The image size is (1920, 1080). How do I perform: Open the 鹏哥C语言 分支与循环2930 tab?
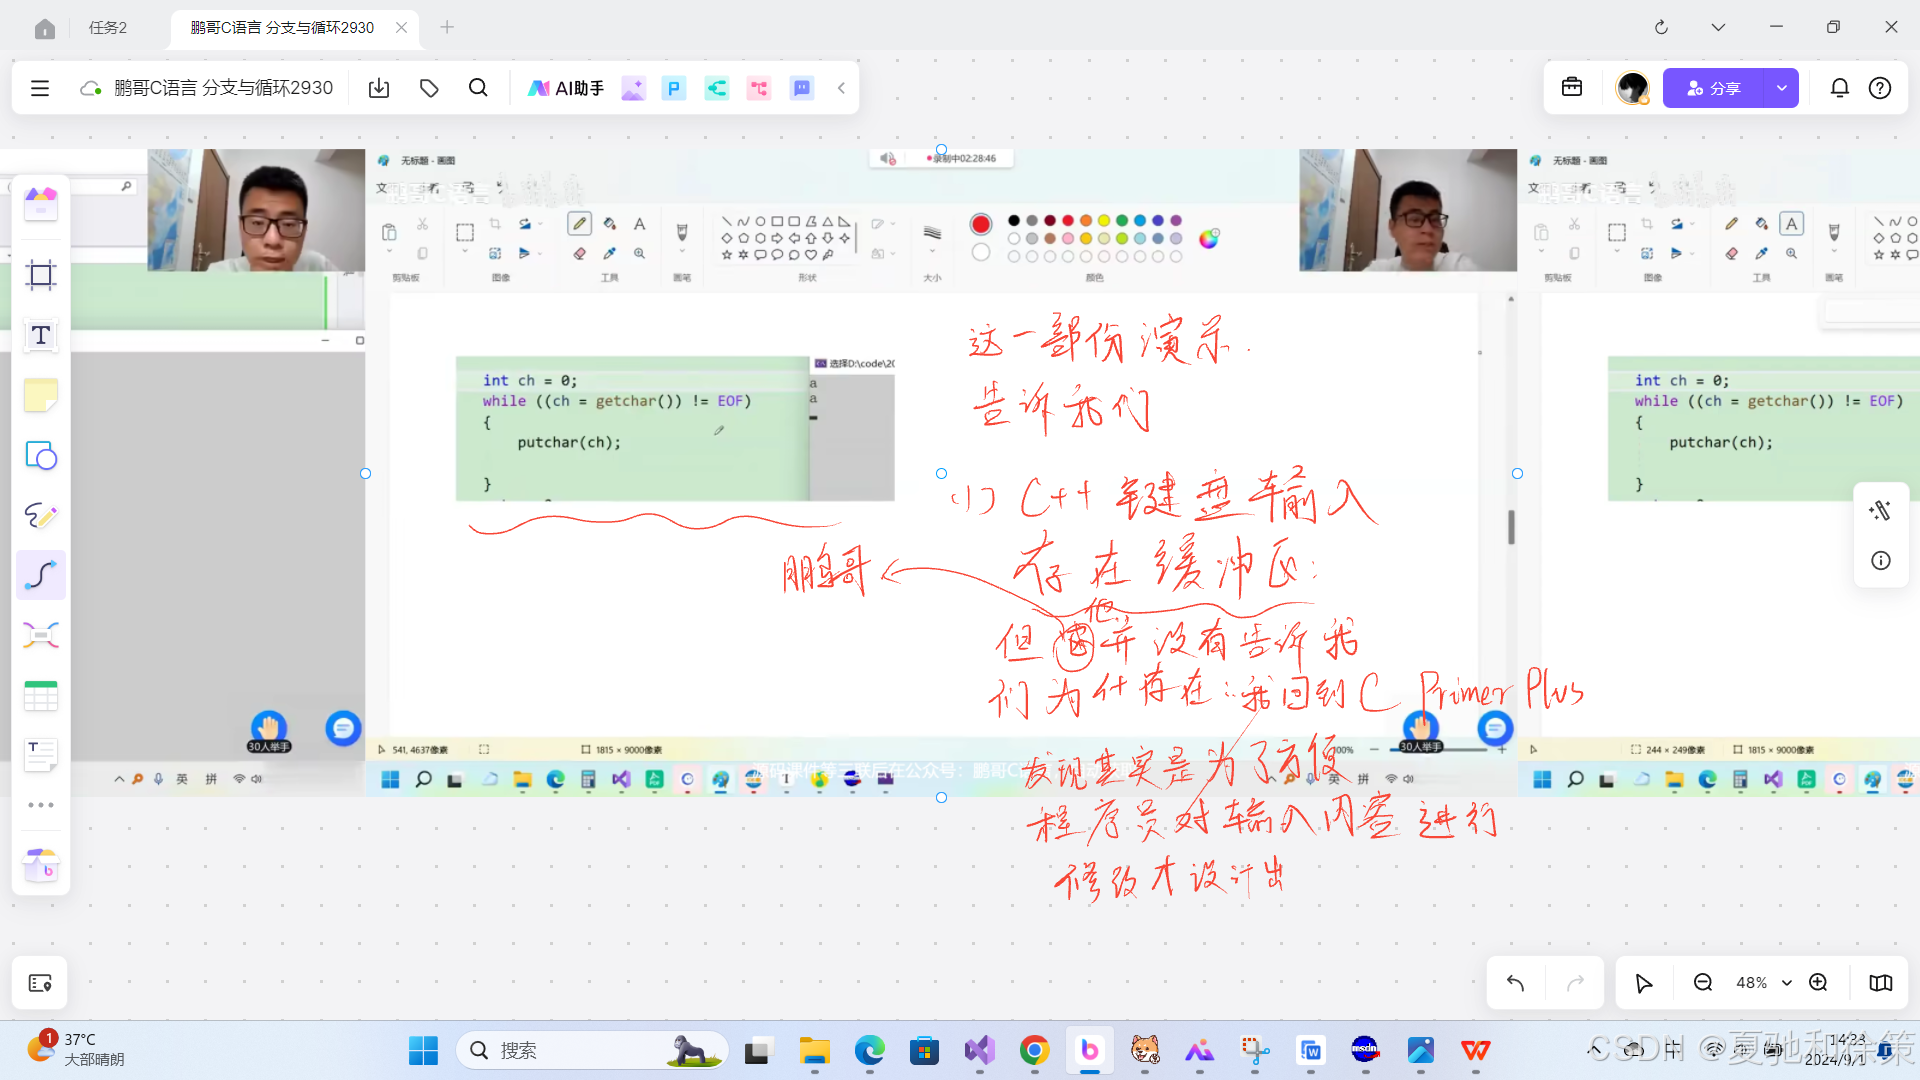click(282, 27)
